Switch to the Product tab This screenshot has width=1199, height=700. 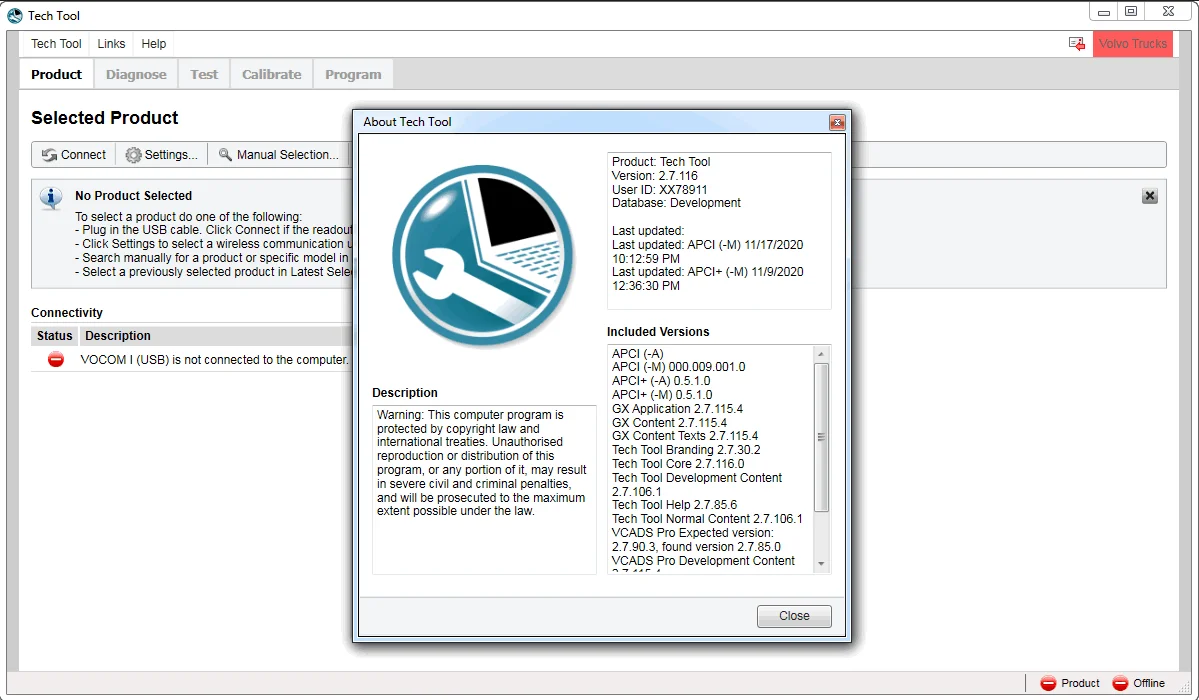57,74
